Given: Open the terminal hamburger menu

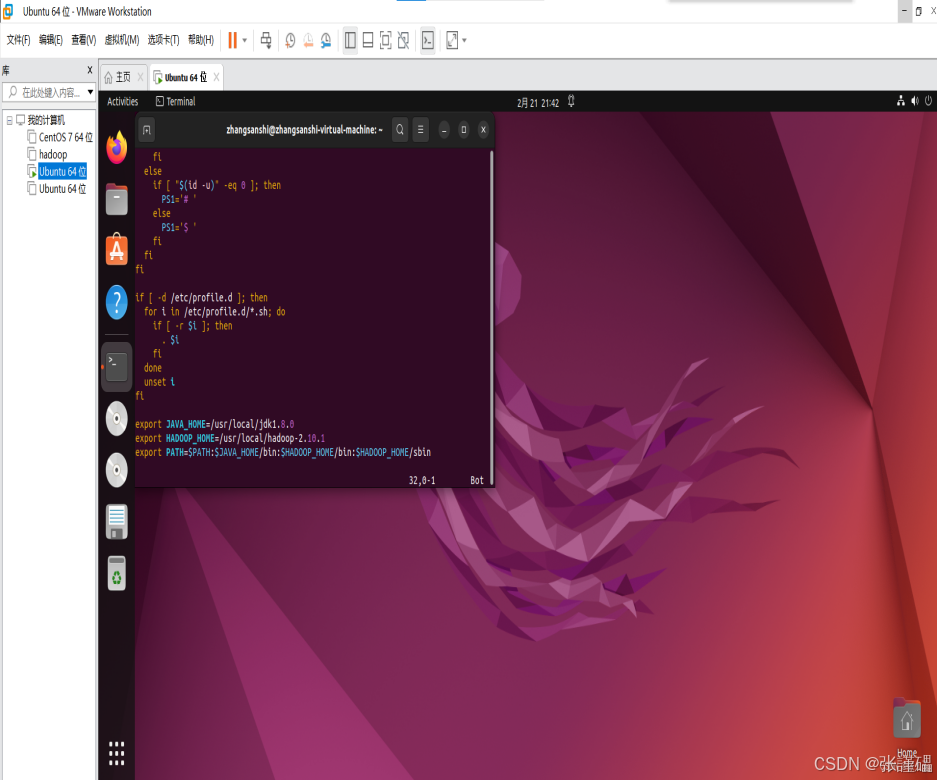Looking at the screenshot, I should pos(421,130).
